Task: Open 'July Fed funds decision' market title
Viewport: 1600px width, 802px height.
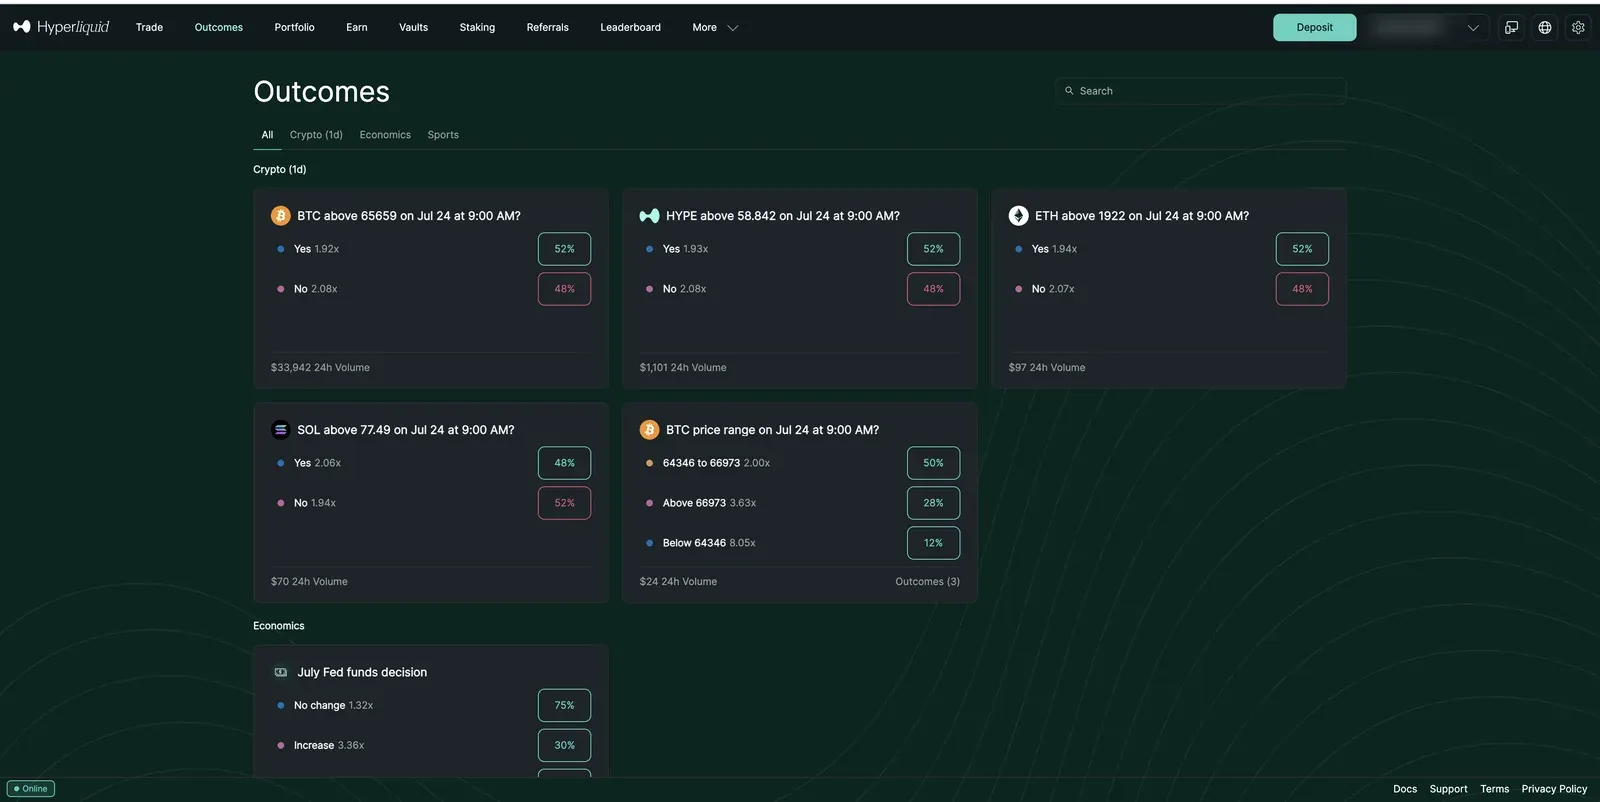Action: tap(362, 672)
